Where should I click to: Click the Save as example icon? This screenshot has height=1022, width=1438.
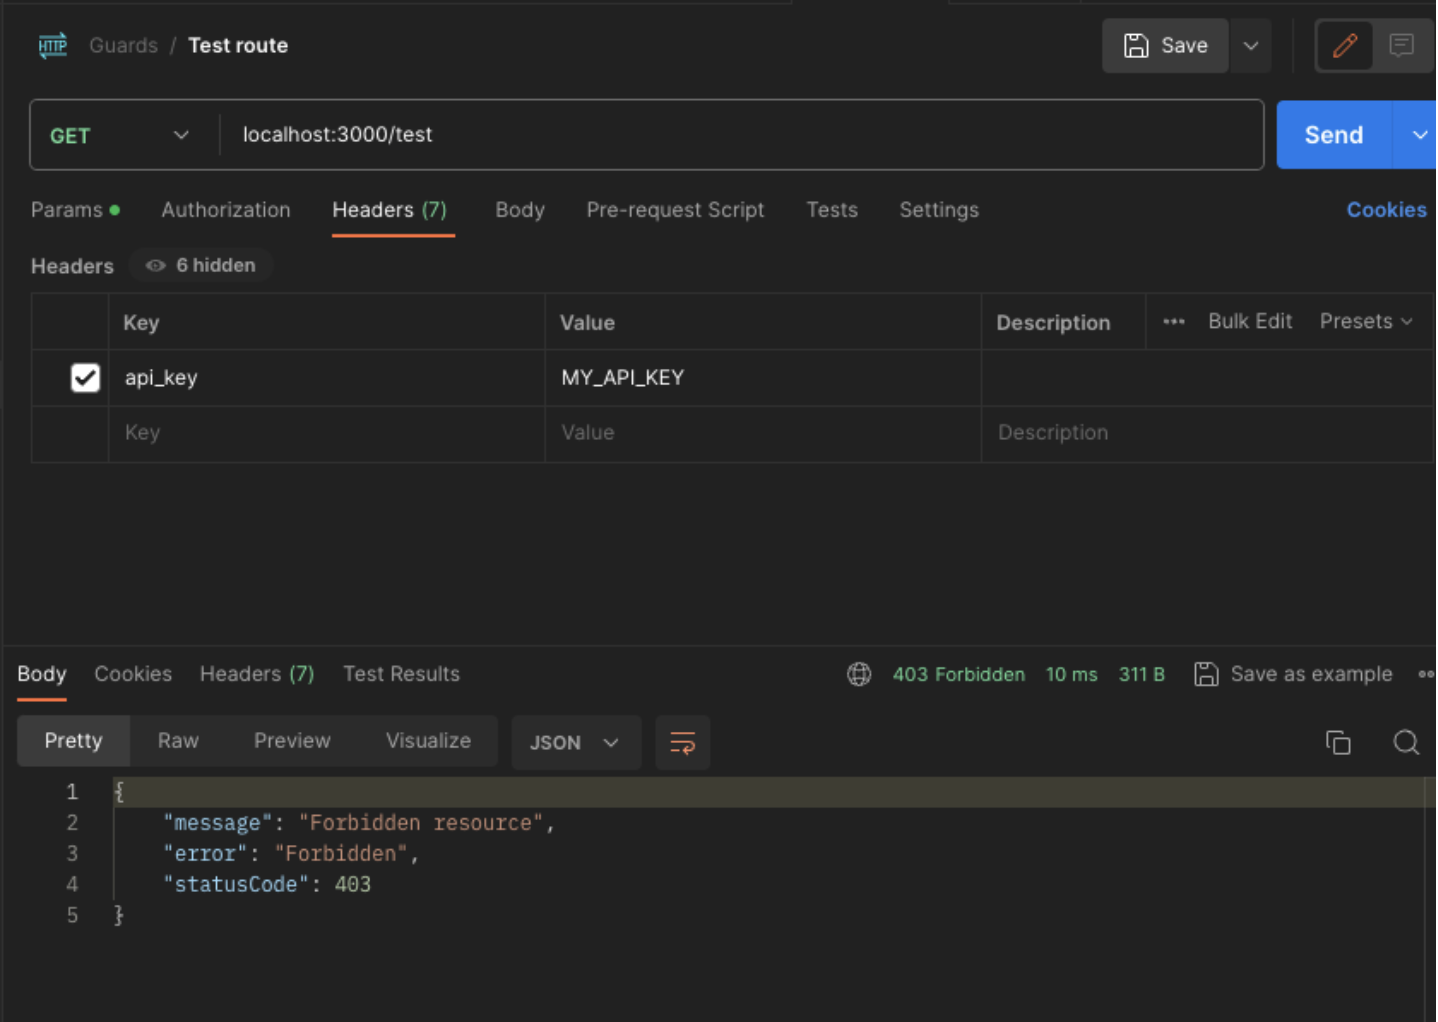(1206, 674)
